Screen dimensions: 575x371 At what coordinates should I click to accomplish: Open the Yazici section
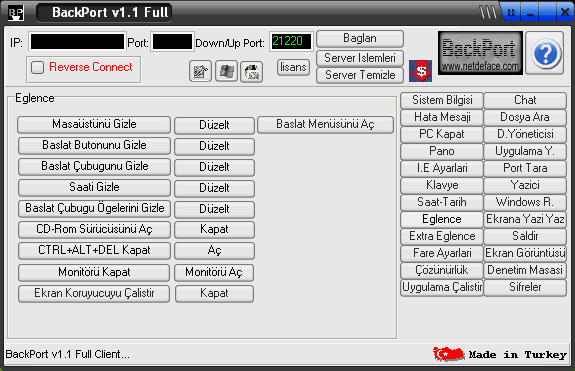[x=525, y=186]
